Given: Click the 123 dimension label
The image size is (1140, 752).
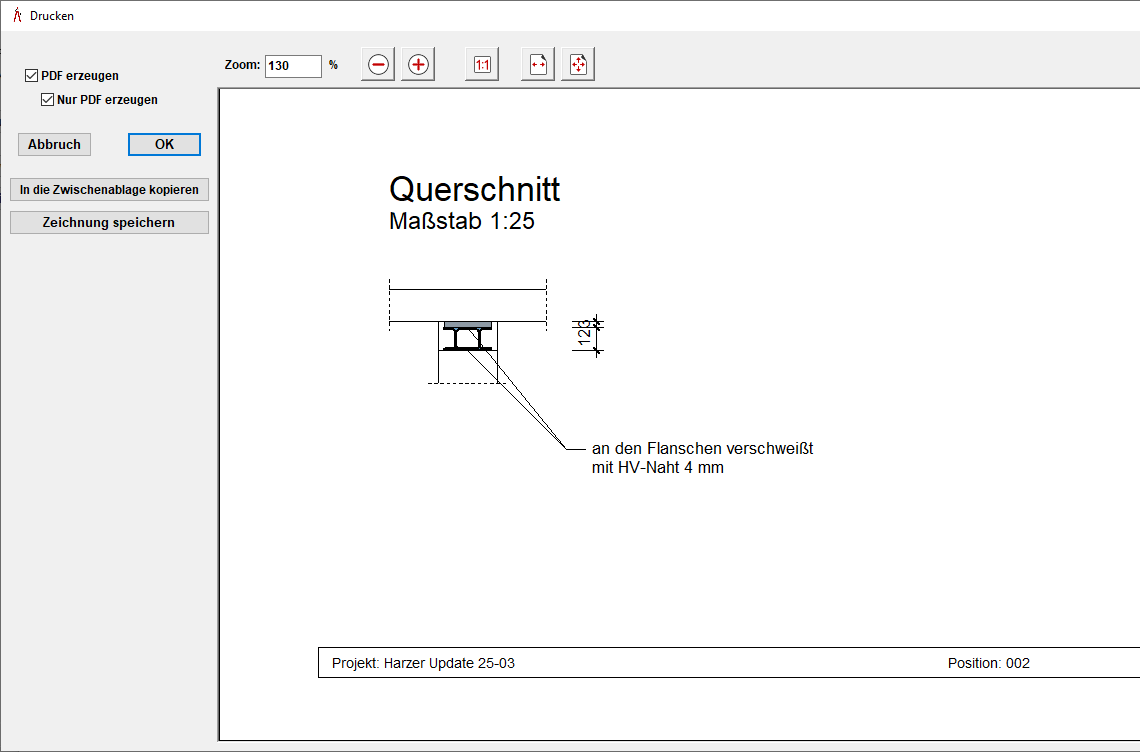Looking at the screenshot, I should (583, 334).
